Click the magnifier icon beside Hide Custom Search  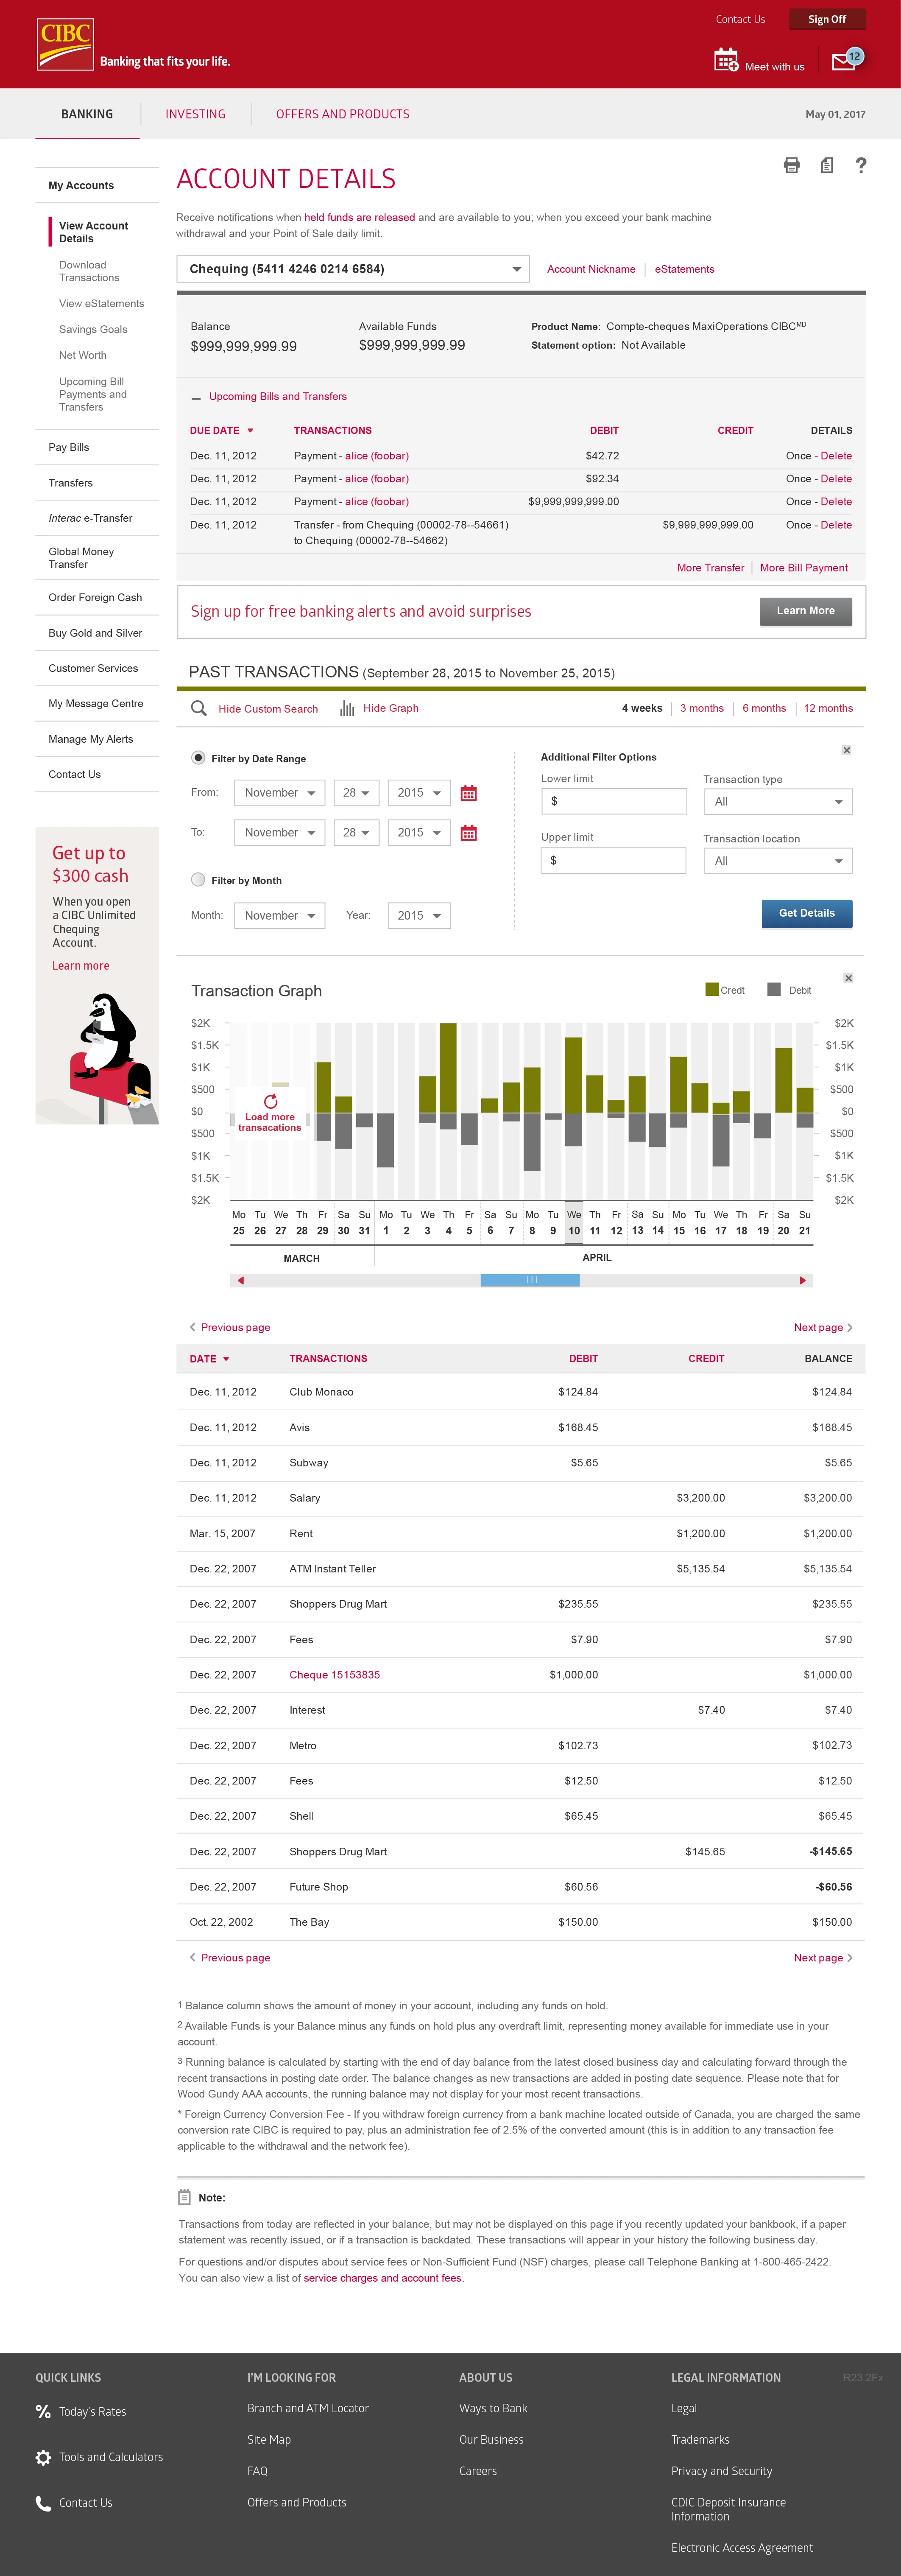(199, 708)
